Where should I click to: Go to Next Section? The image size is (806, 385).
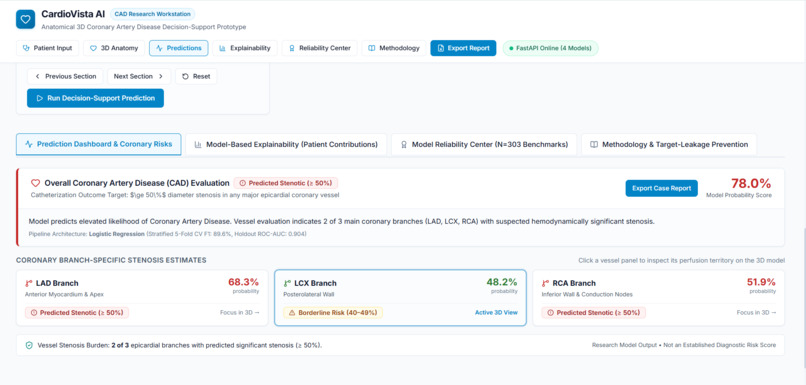click(139, 76)
